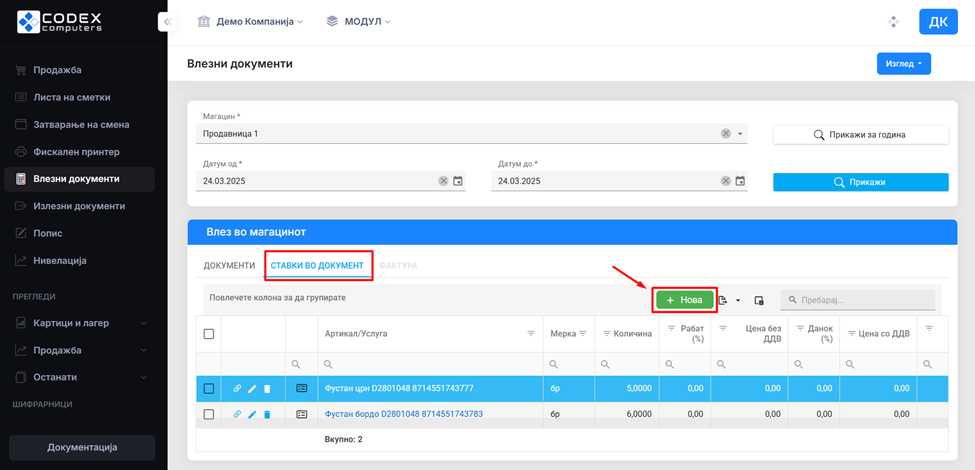Open the details card icon for Фустан црн
This screenshot has width=975, height=470.
pyautogui.click(x=302, y=388)
